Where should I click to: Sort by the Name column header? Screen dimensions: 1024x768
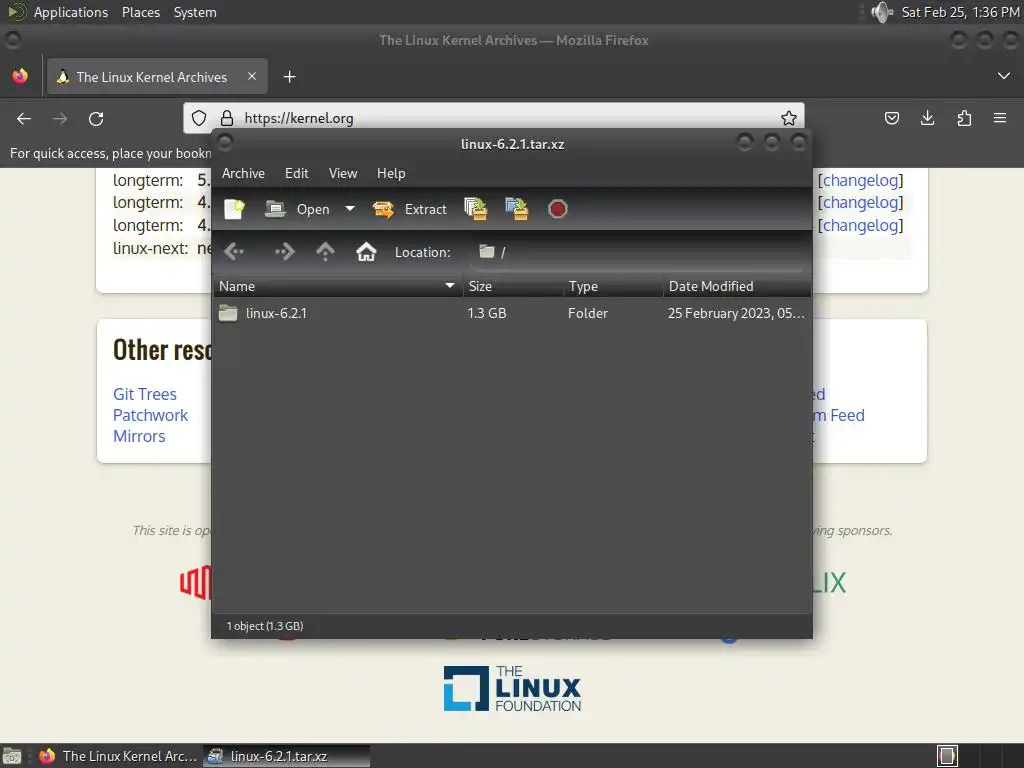pos(338,286)
